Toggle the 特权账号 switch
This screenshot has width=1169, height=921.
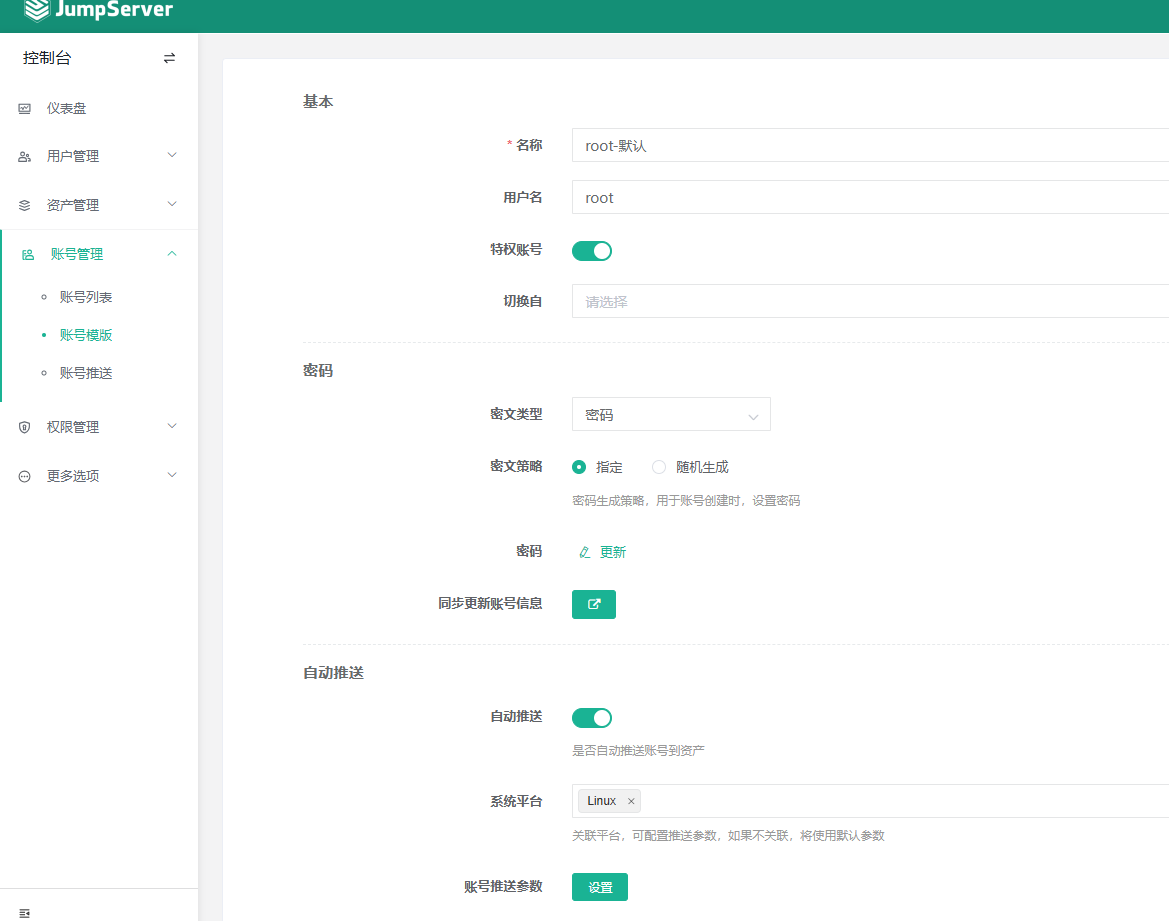(592, 251)
